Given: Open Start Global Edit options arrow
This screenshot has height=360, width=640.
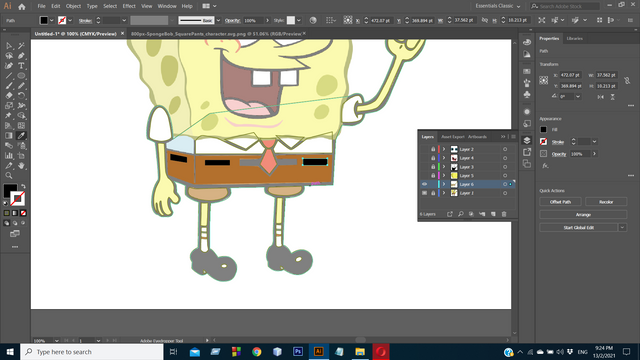Looking at the screenshot, I should 622,227.
